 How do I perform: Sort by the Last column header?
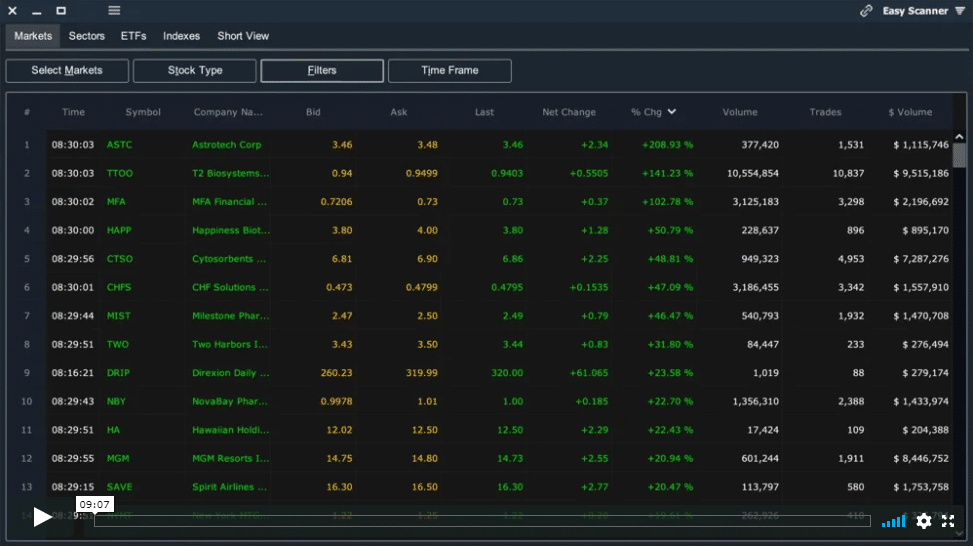(484, 112)
